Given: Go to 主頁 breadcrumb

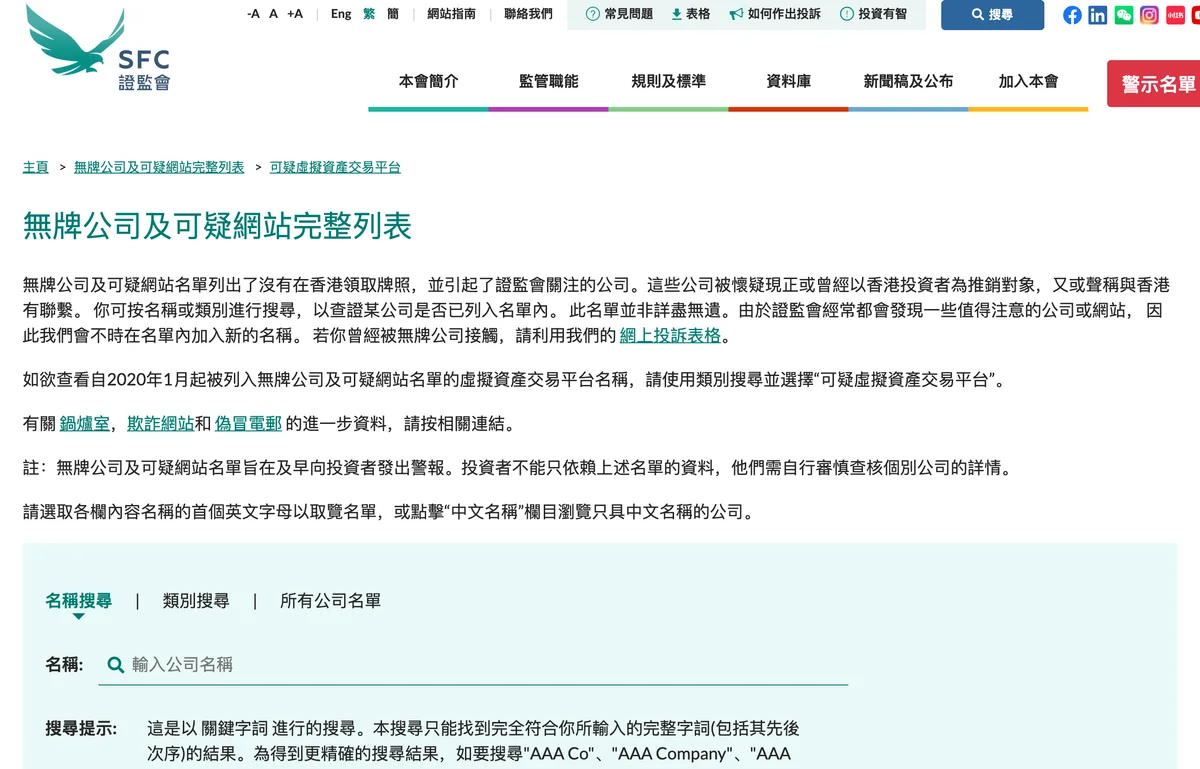Looking at the screenshot, I should 35,167.
